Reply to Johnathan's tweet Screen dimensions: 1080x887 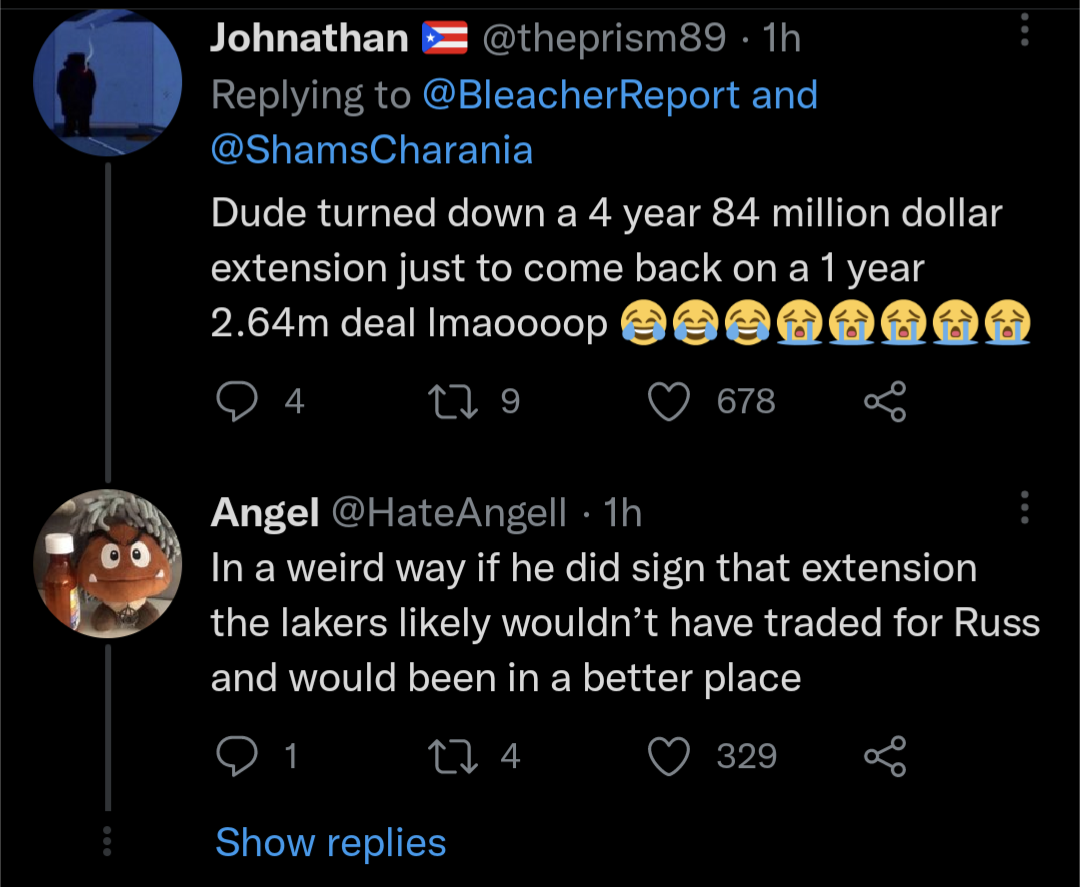click(x=237, y=401)
